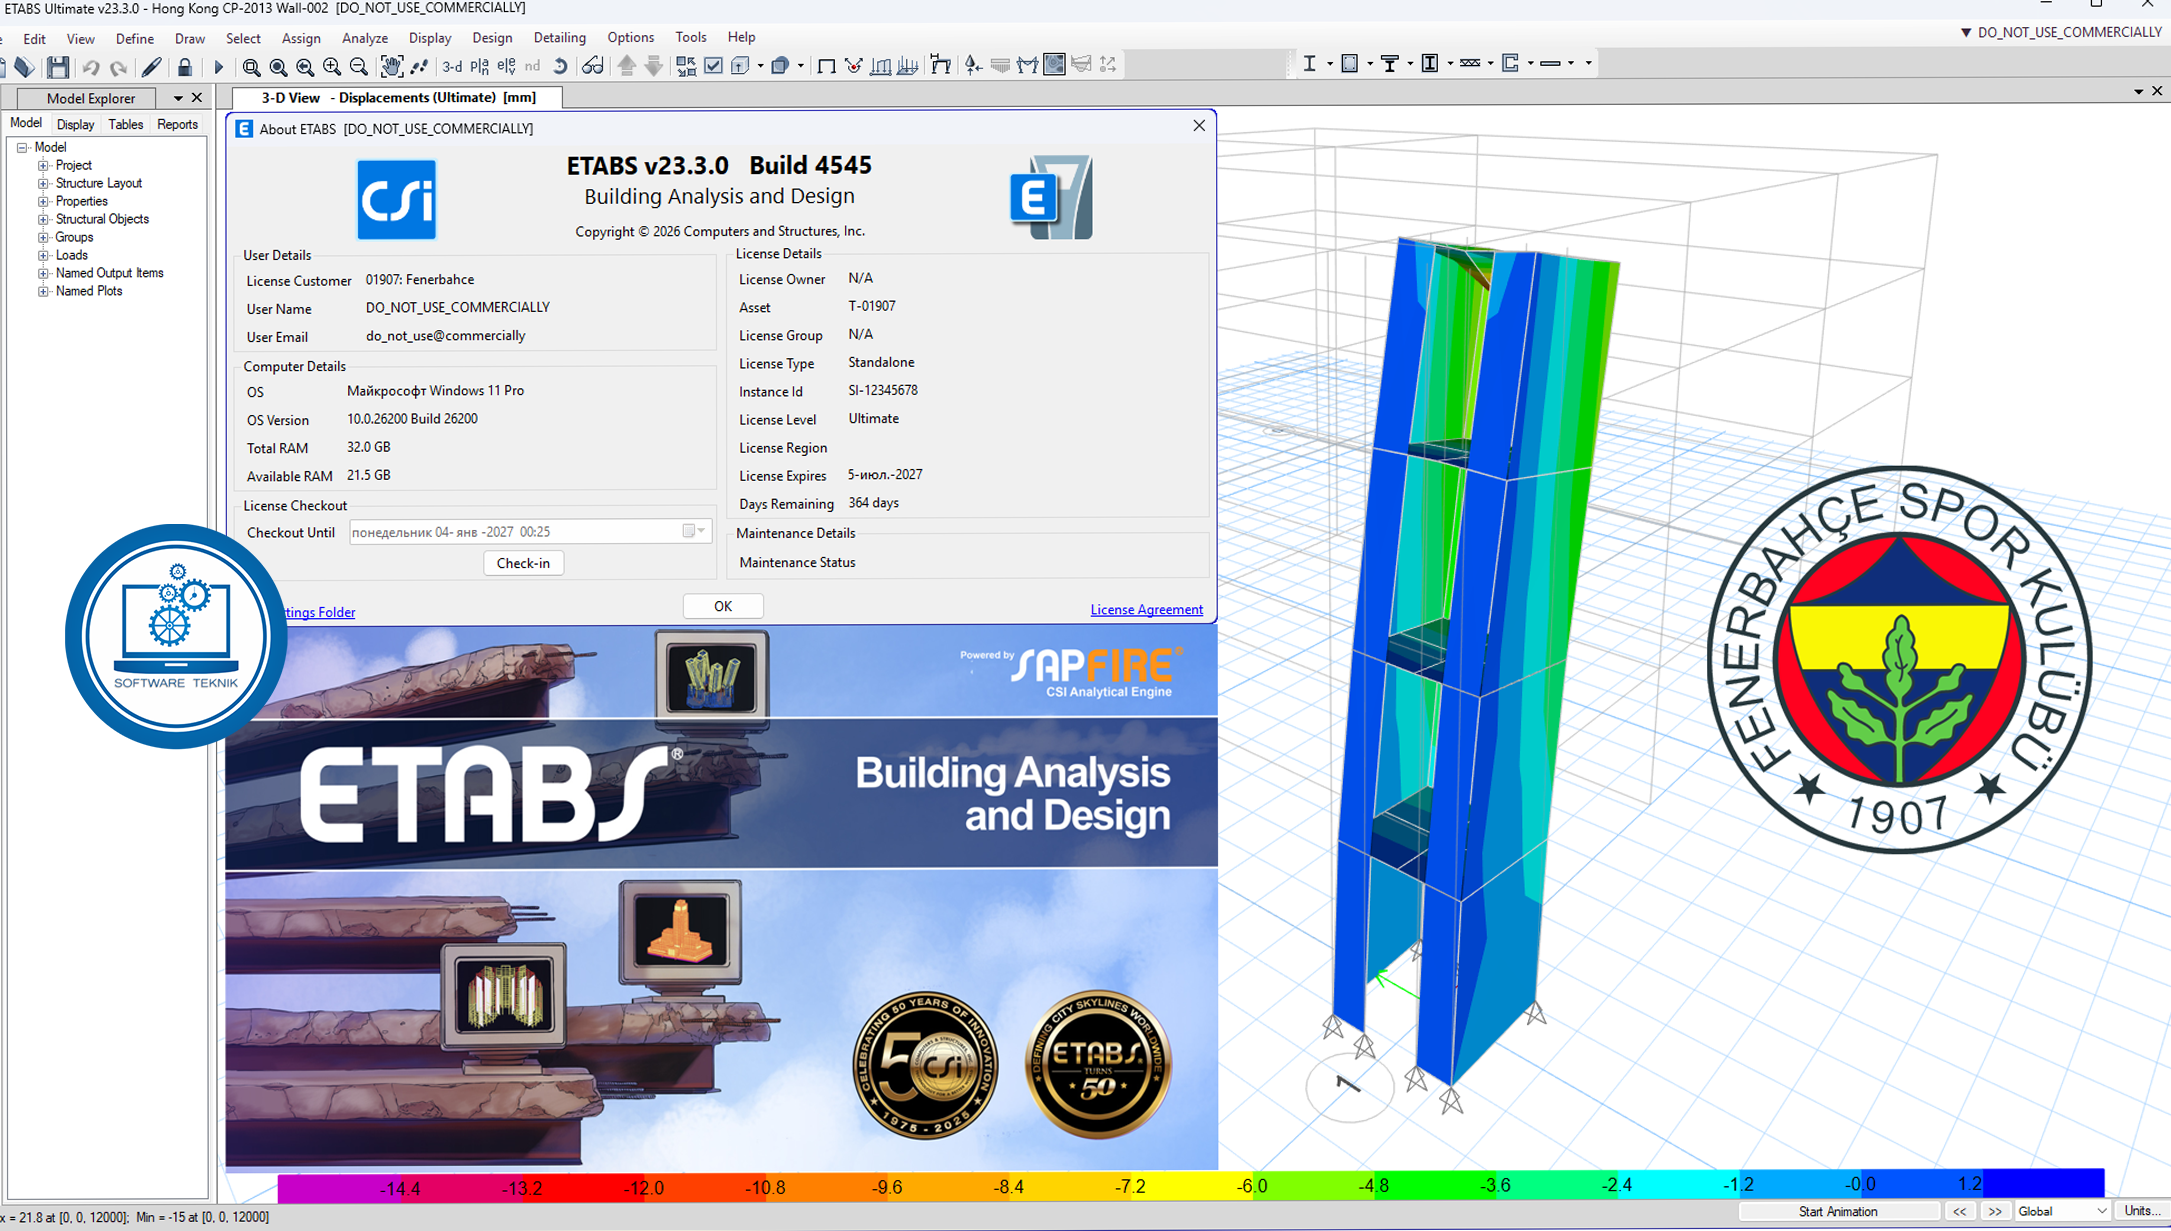Draw I-section beam tool icon
The height and width of the screenshot is (1231, 2171).
click(x=1309, y=63)
